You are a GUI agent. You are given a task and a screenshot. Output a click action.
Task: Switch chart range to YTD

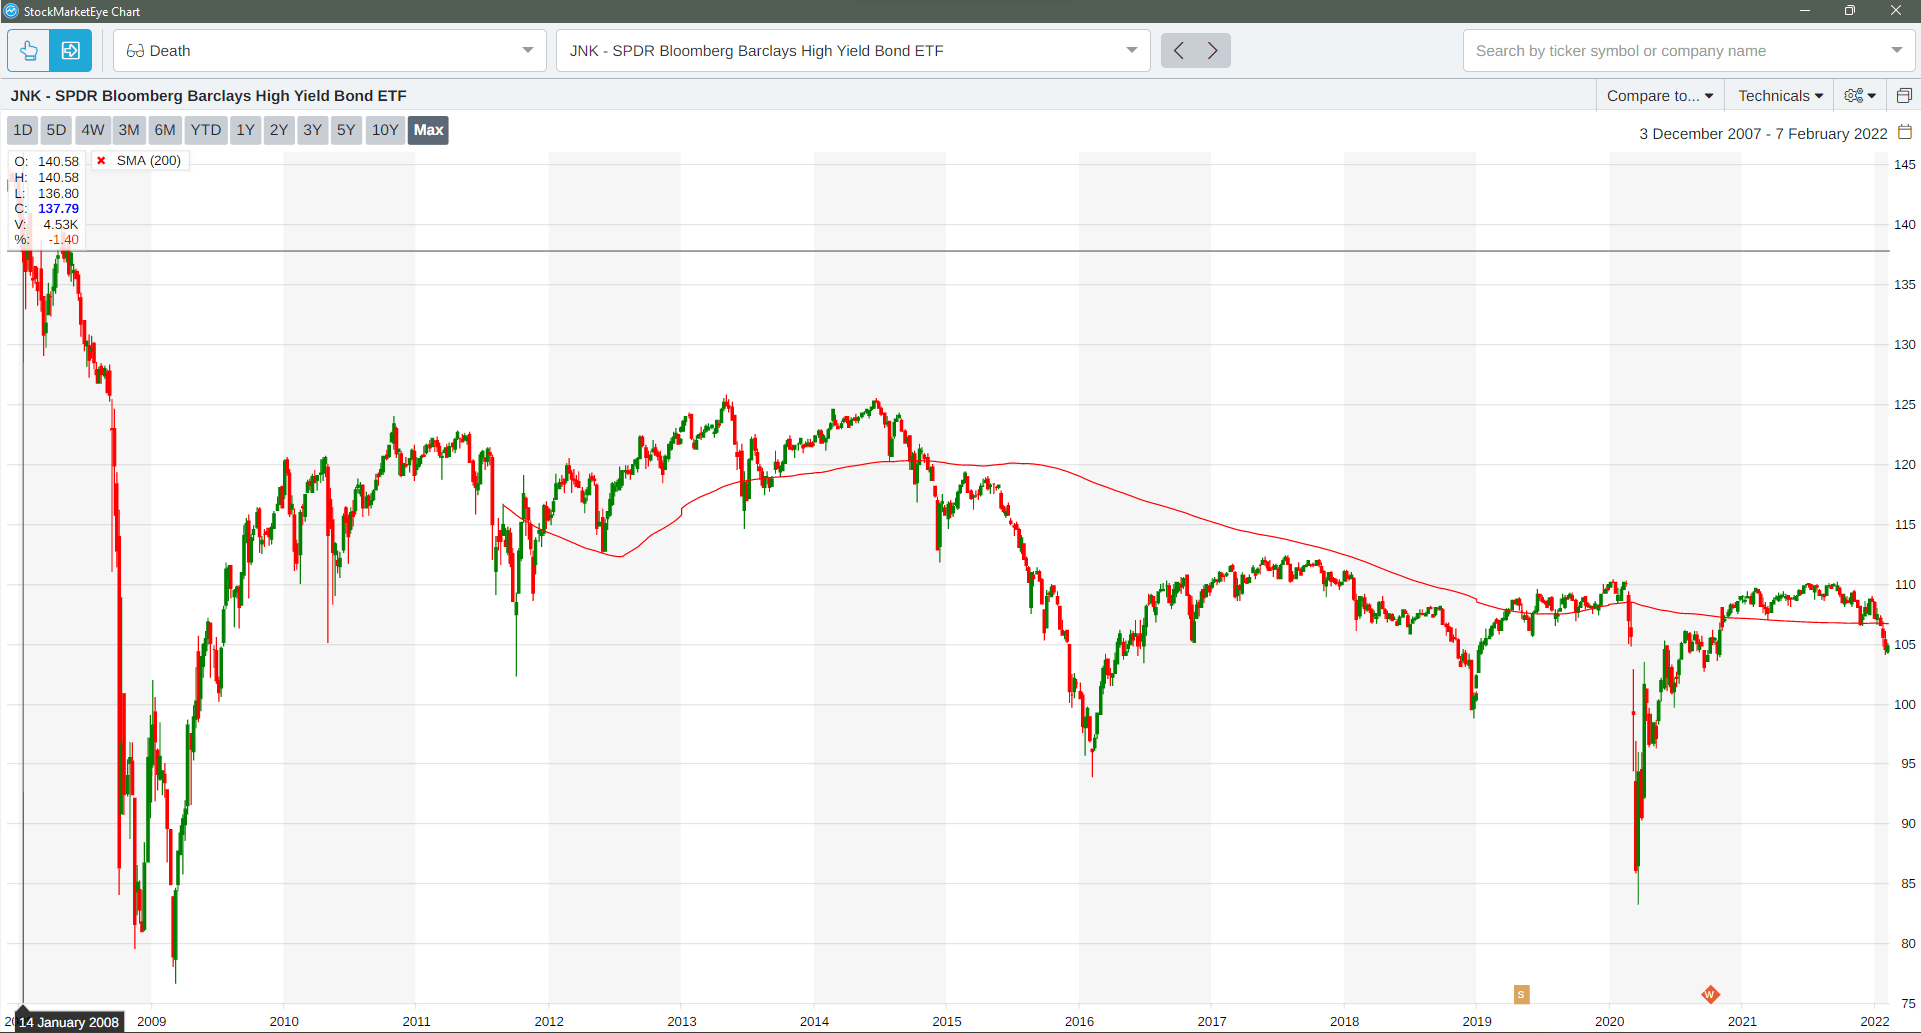tap(205, 130)
